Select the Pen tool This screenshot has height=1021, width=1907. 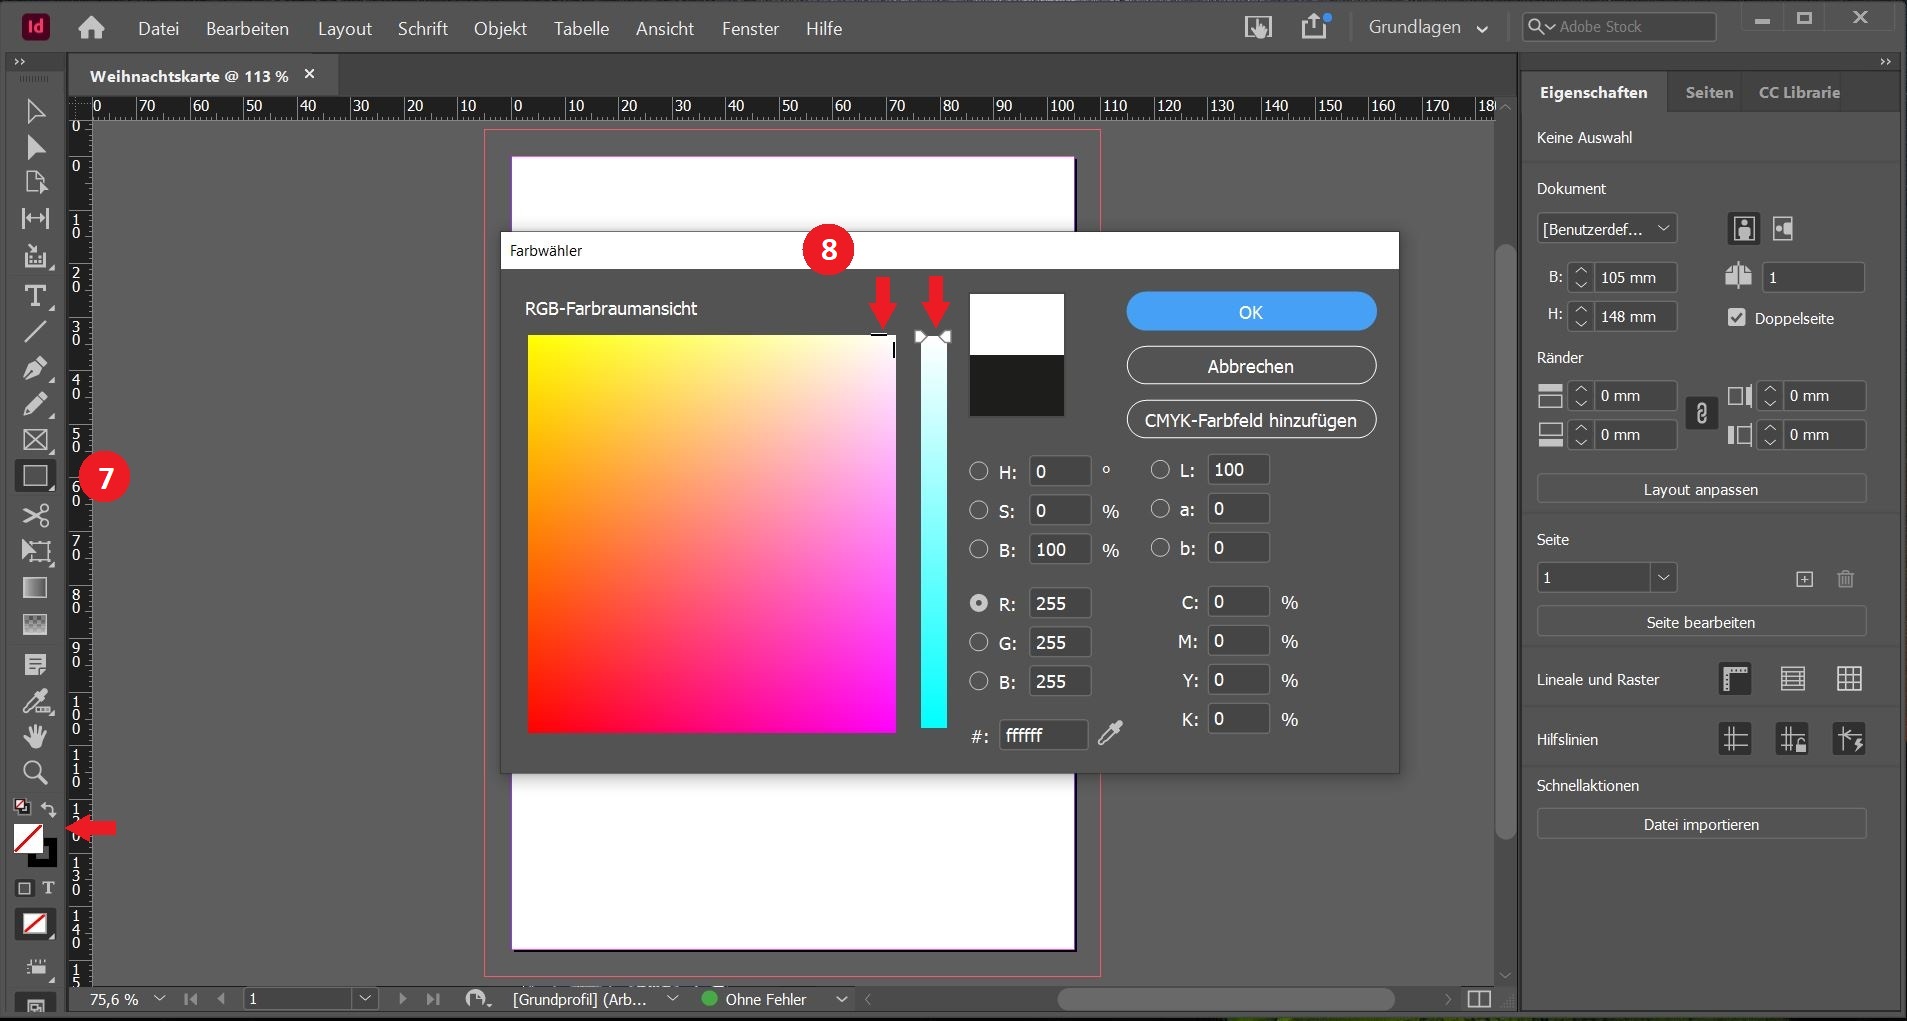click(35, 368)
